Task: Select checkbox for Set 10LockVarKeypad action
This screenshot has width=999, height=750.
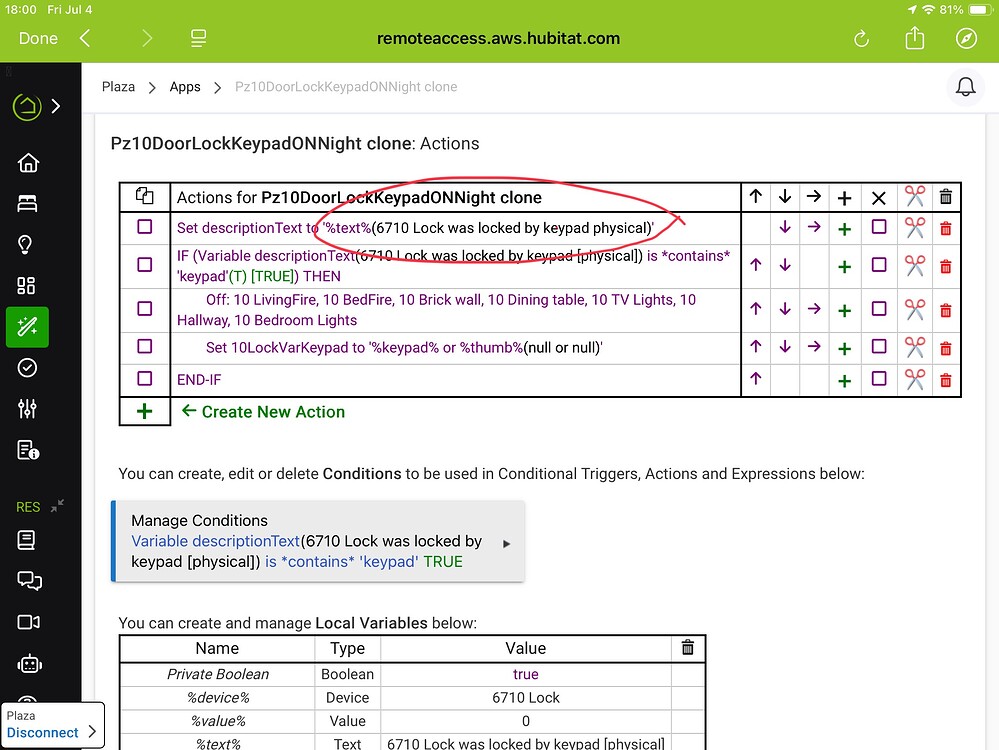Action: pyautogui.click(x=145, y=346)
